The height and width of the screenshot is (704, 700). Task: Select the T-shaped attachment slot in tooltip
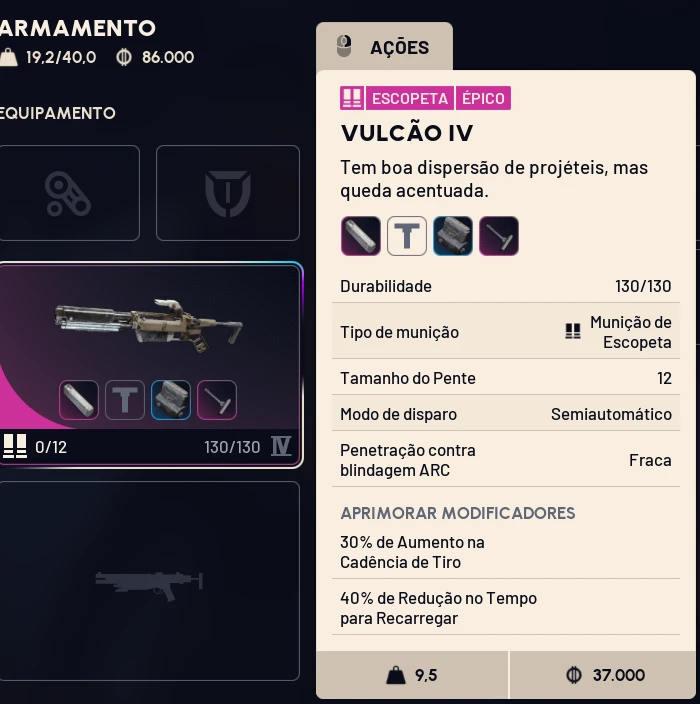(407, 236)
